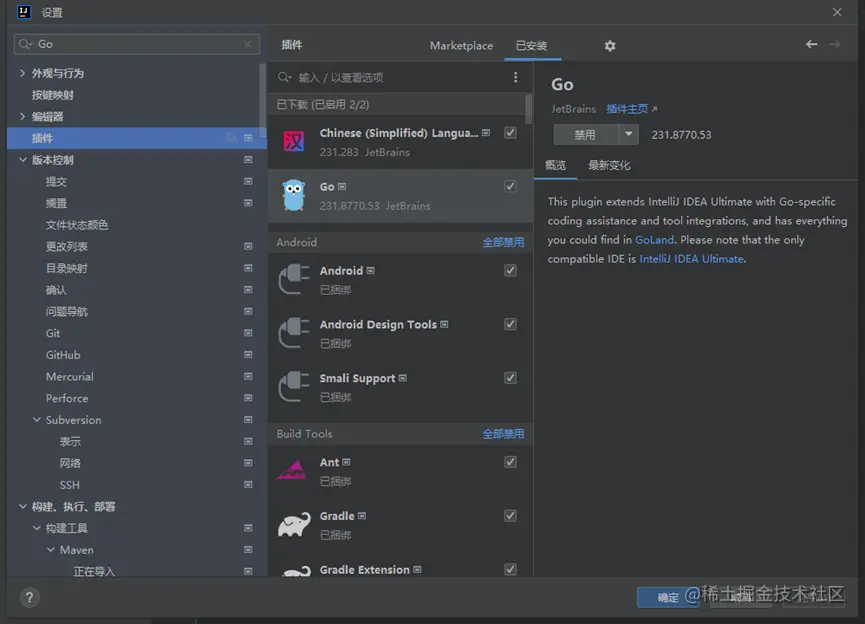Open the 插件主页 link

pyautogui.click(x=627, y=109)
